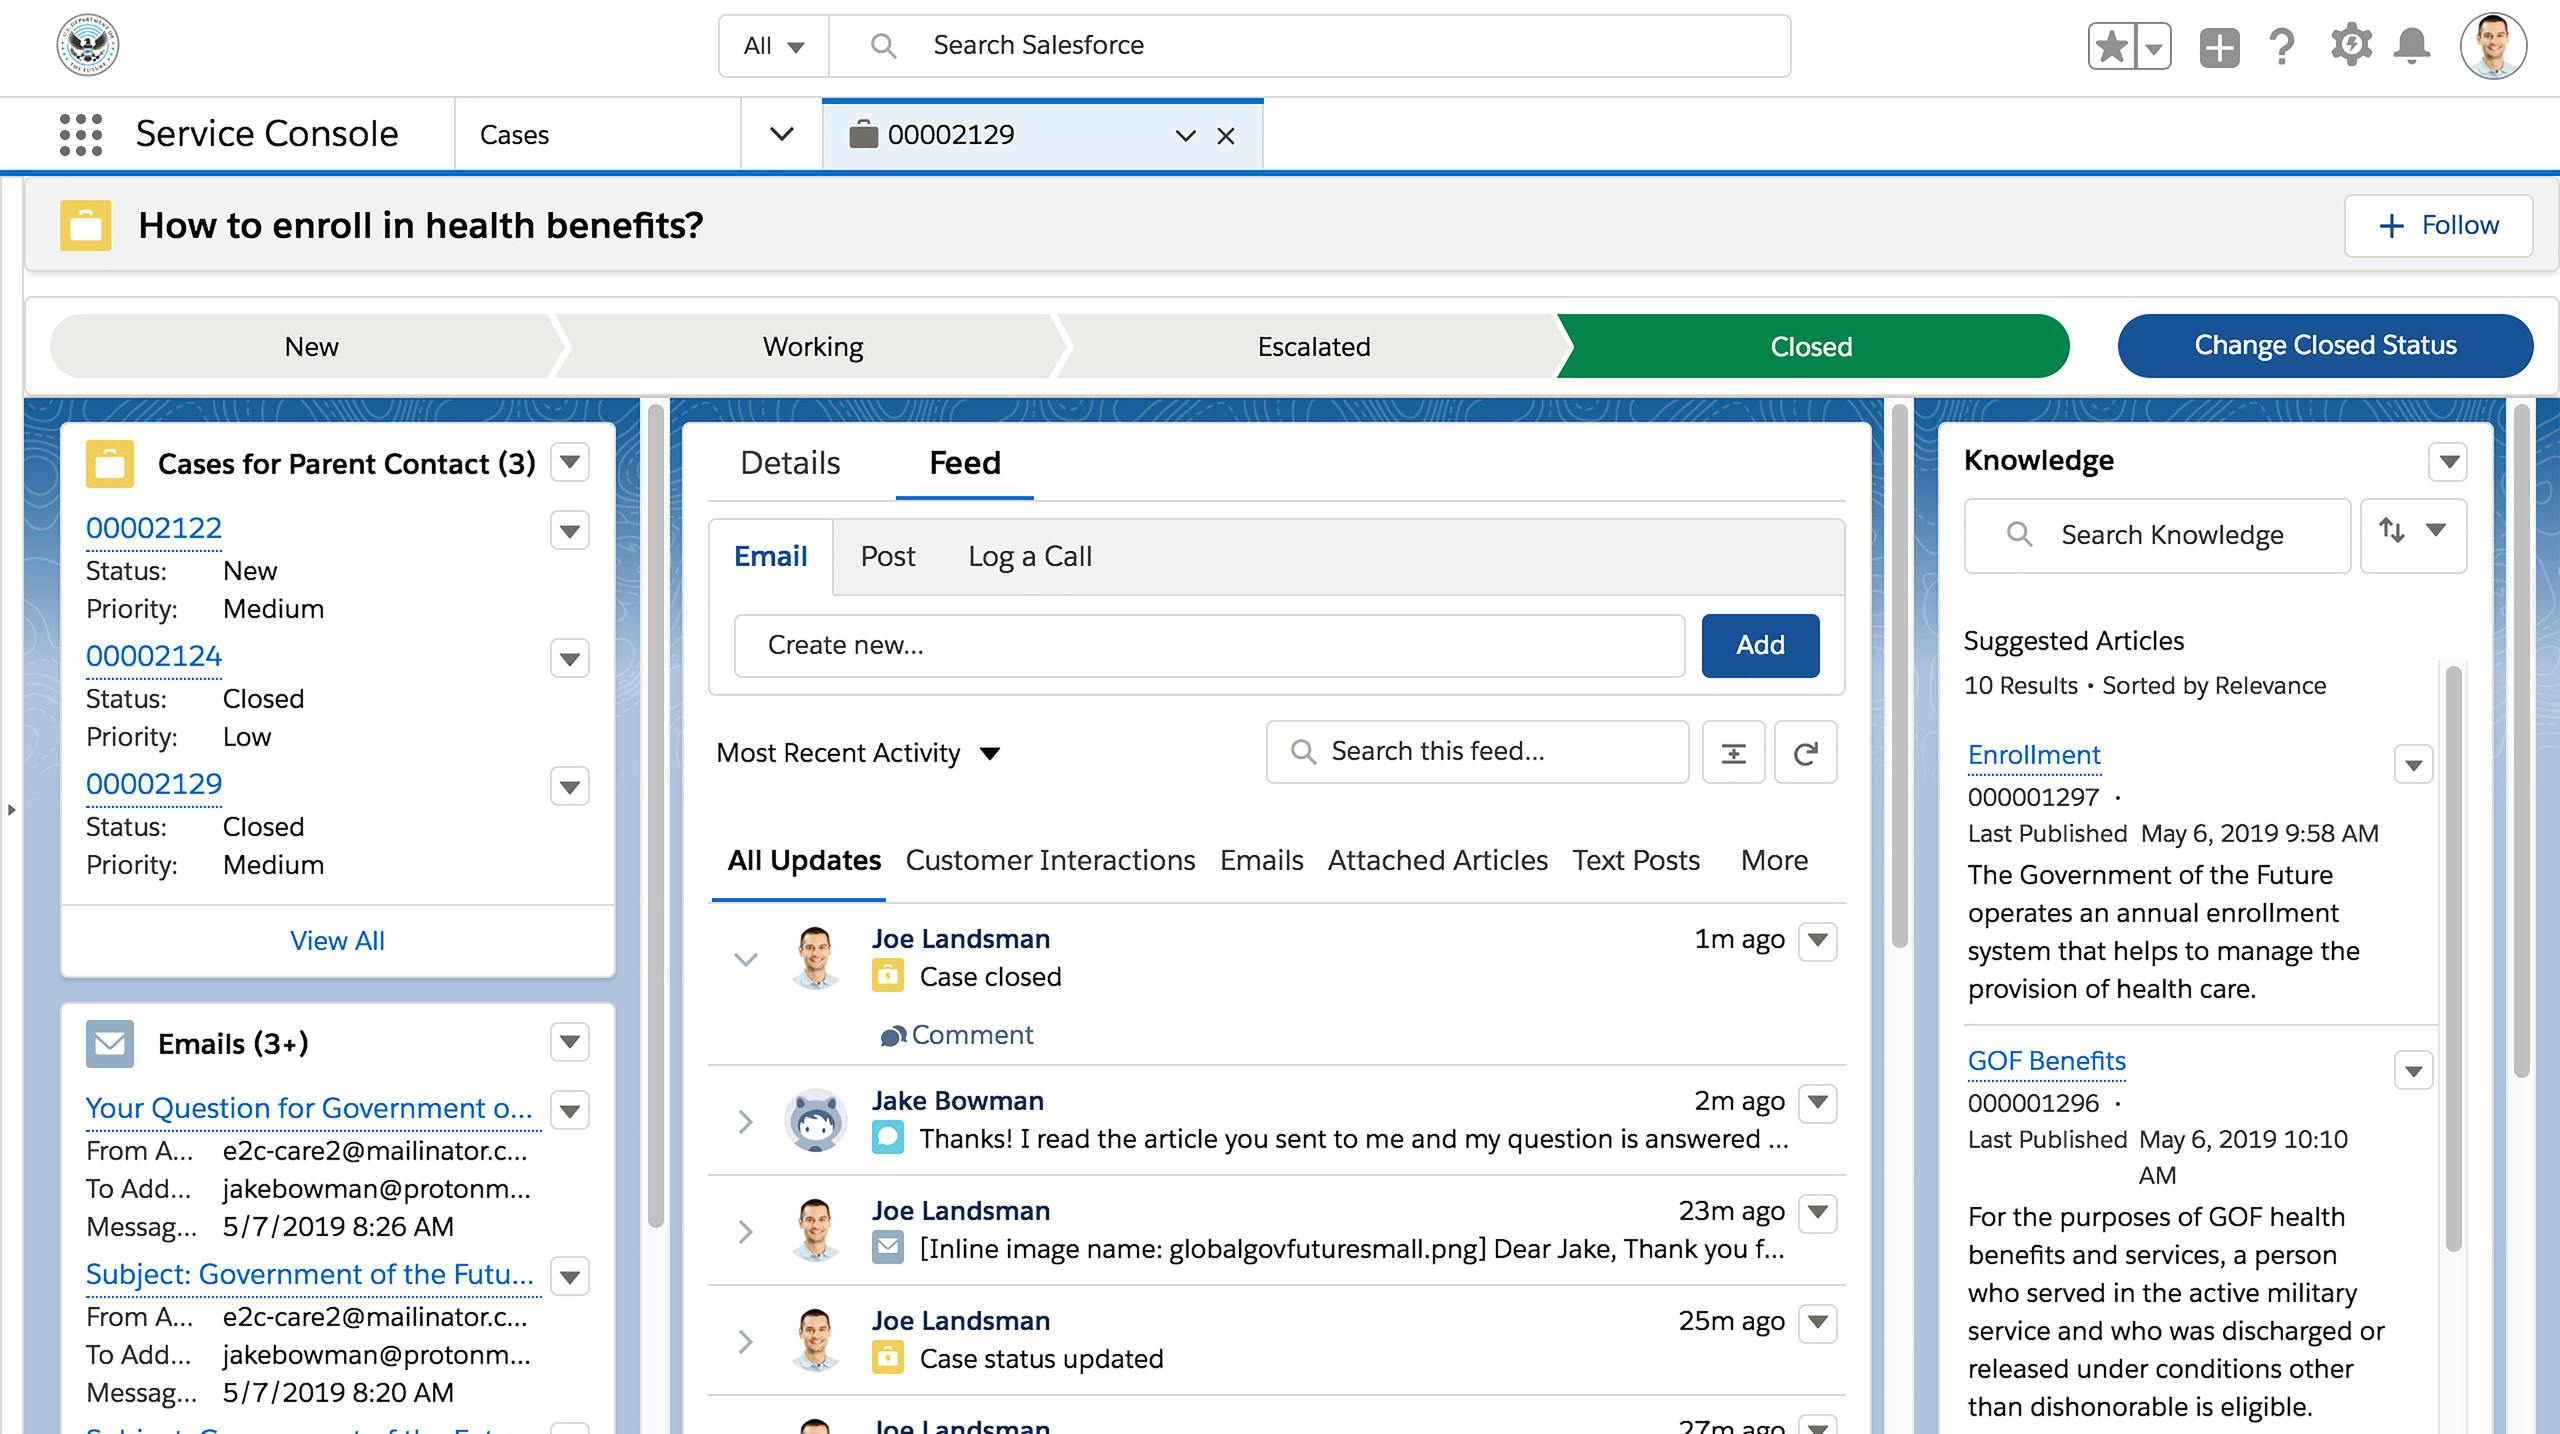Image resolution: width=2560 pixels, height=1434 pixels.
Task: Open the All search scope dropdown
Action: click(774, 46)
